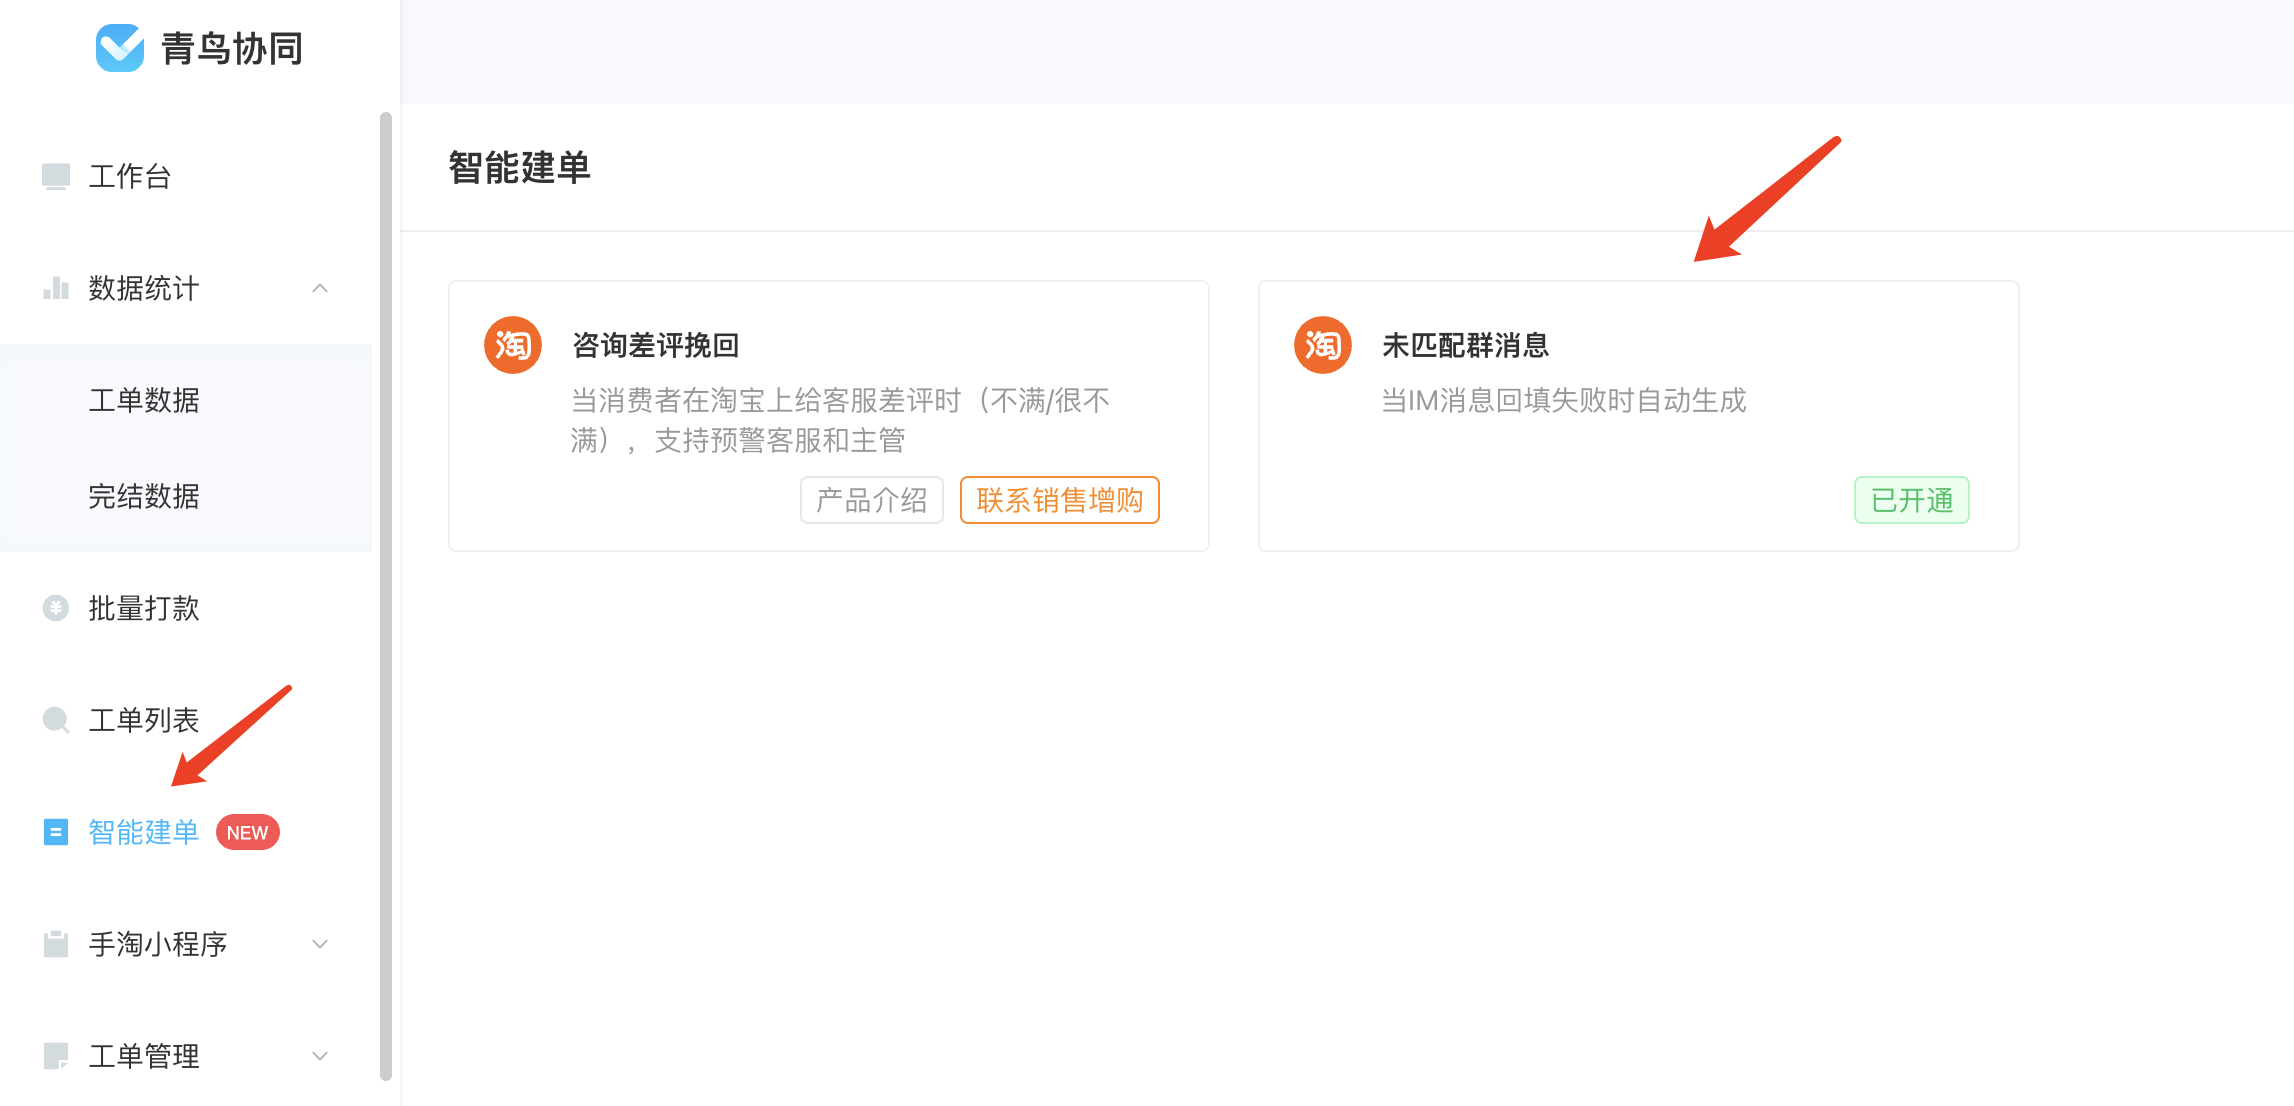
Task: Click the NEW badge beside 智能建单
Action: tap(247, 832)
